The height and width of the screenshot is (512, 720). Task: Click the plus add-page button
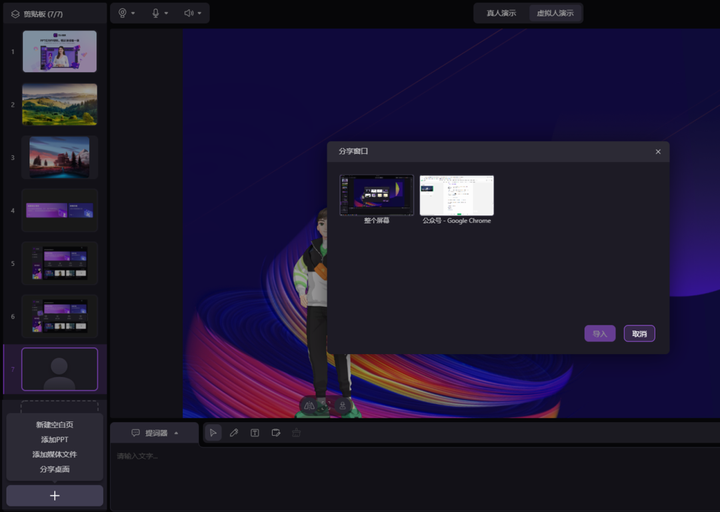[x=55, y=495]
